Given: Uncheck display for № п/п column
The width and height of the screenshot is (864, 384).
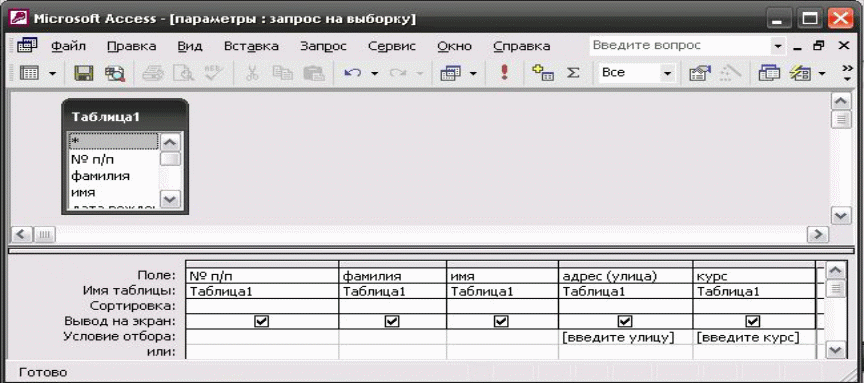Looking at the screenshot, I should coord(262,321).
